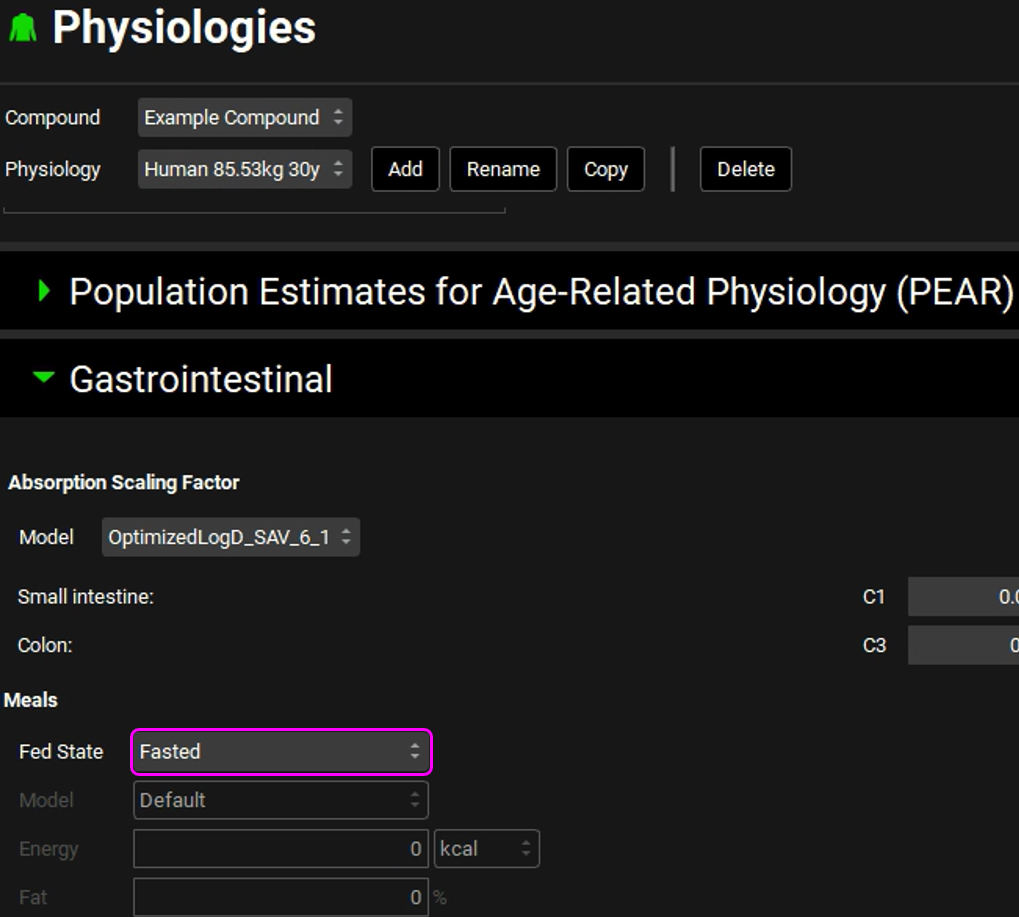Click the Fat percentage input field
Screen dimensions: 1019x917
(280, 897)
